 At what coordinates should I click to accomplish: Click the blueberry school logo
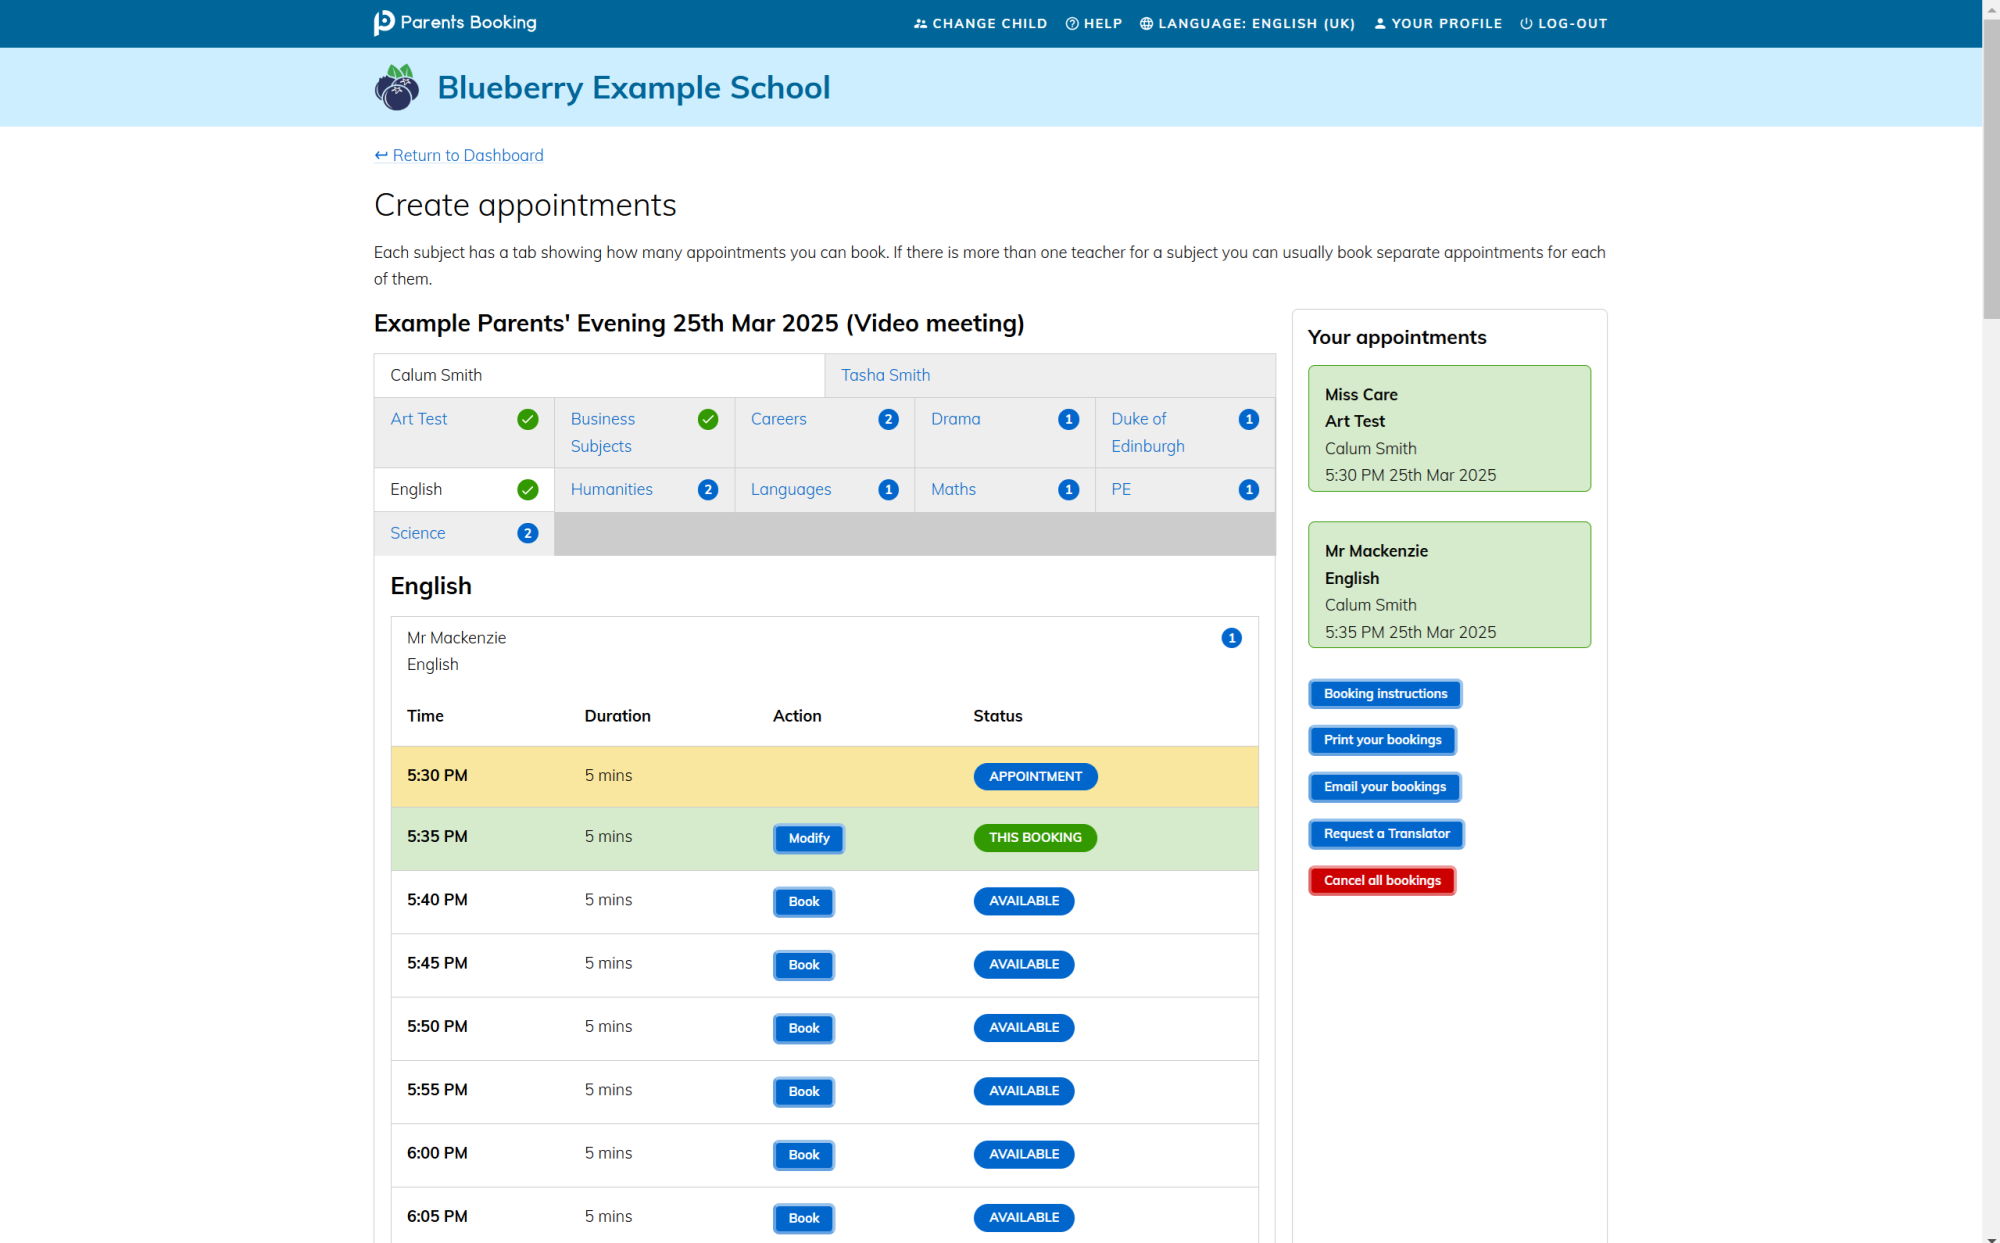(397, 88)
